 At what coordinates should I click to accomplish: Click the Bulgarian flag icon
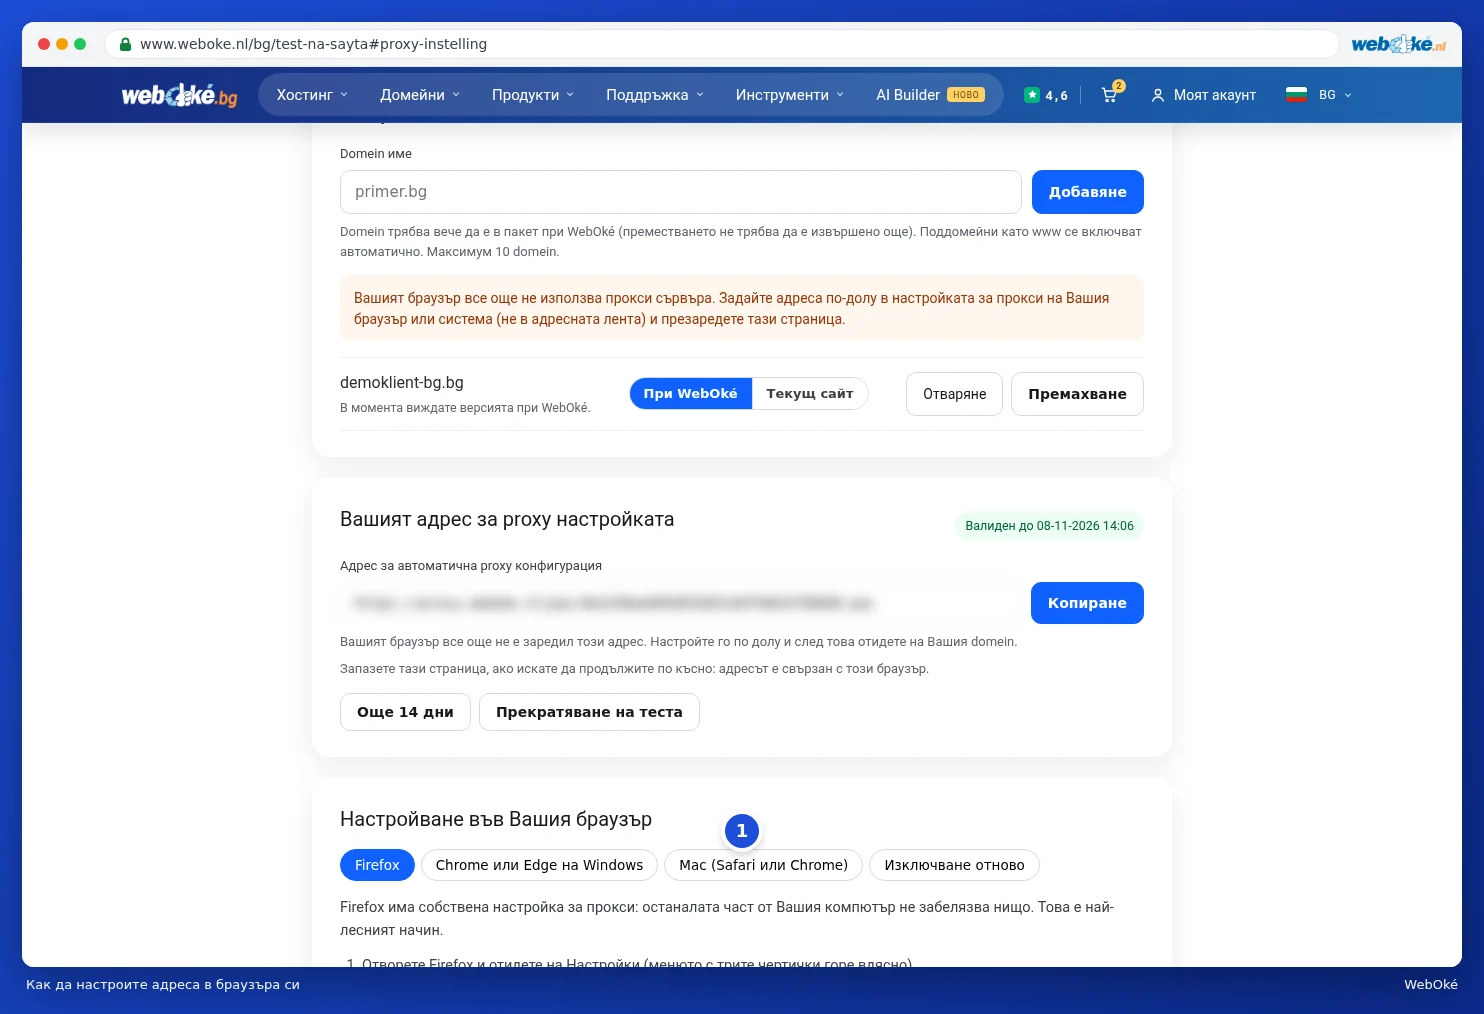click(x=1297, y=95)
